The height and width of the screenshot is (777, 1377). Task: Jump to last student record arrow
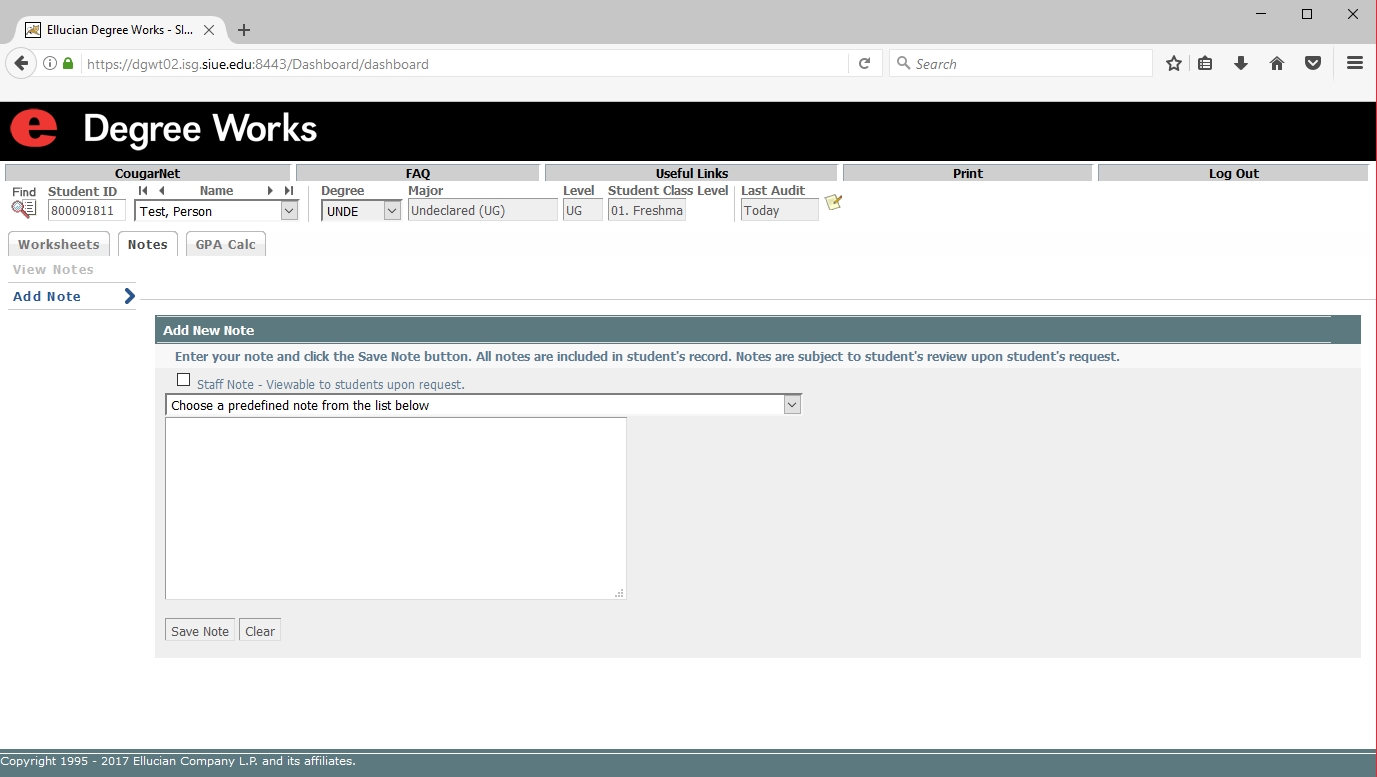pyautogui.click(x=288, y=191)
